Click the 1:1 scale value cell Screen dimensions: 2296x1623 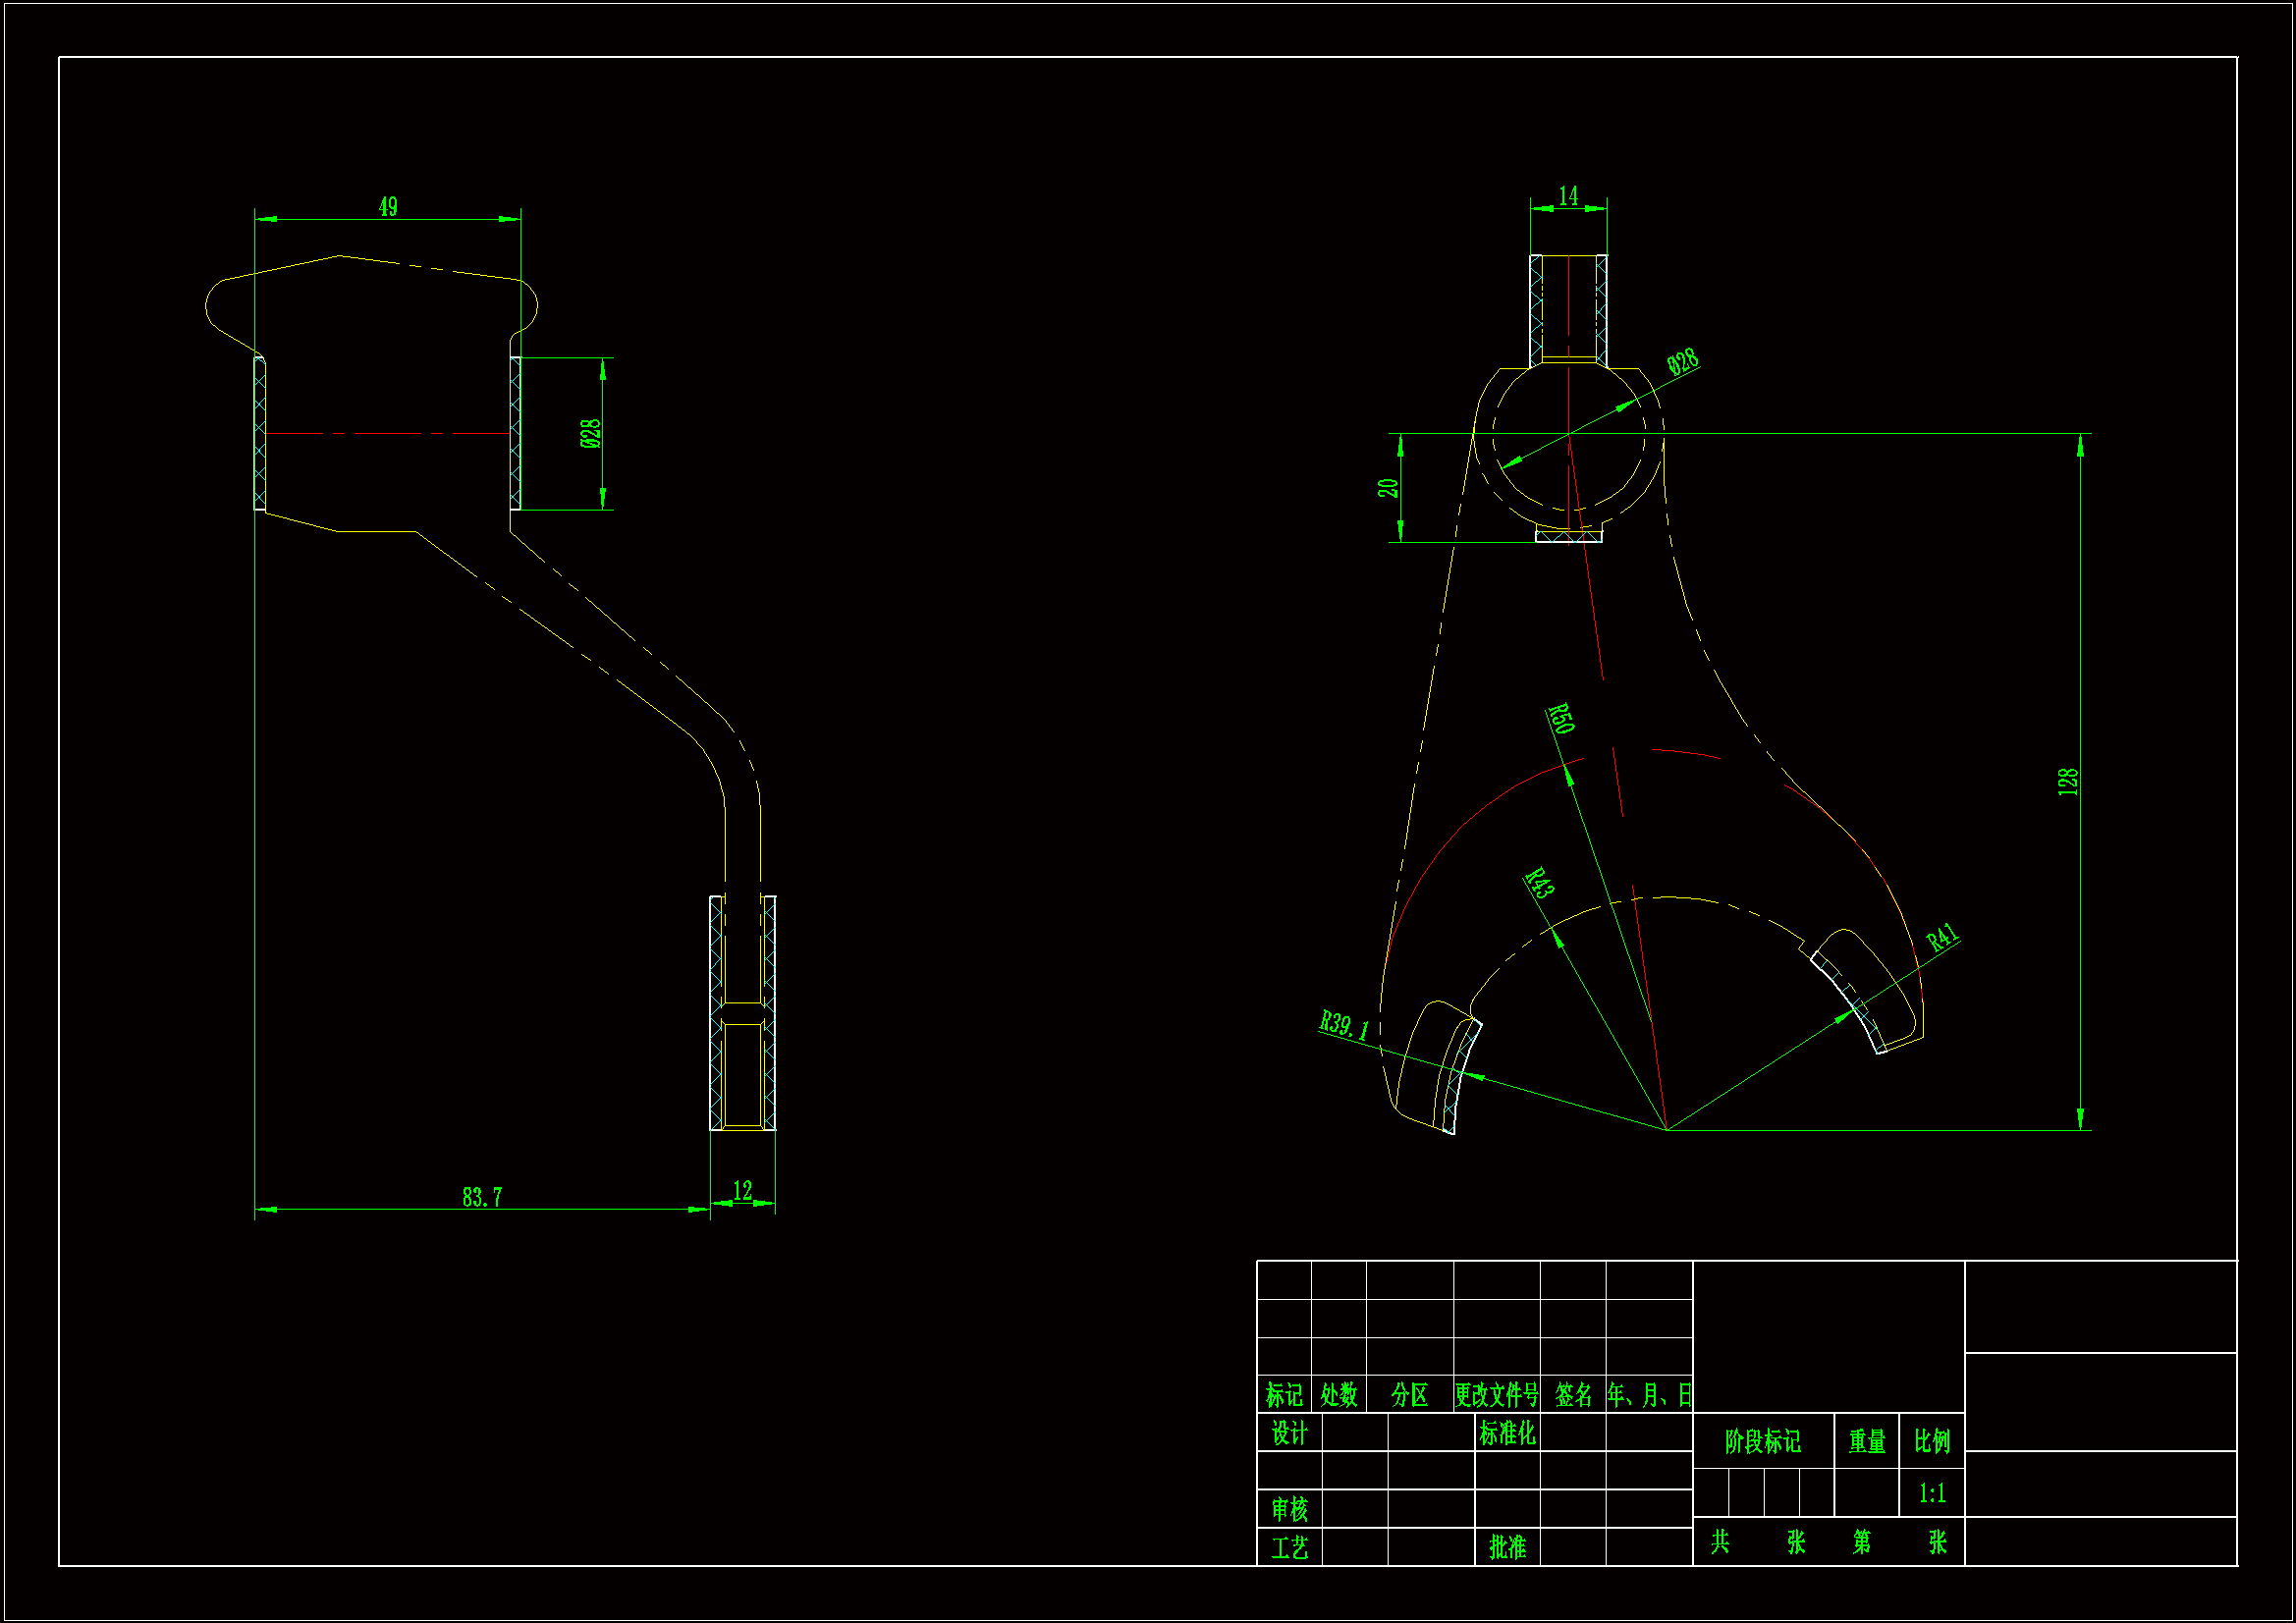[1932, 1493]
